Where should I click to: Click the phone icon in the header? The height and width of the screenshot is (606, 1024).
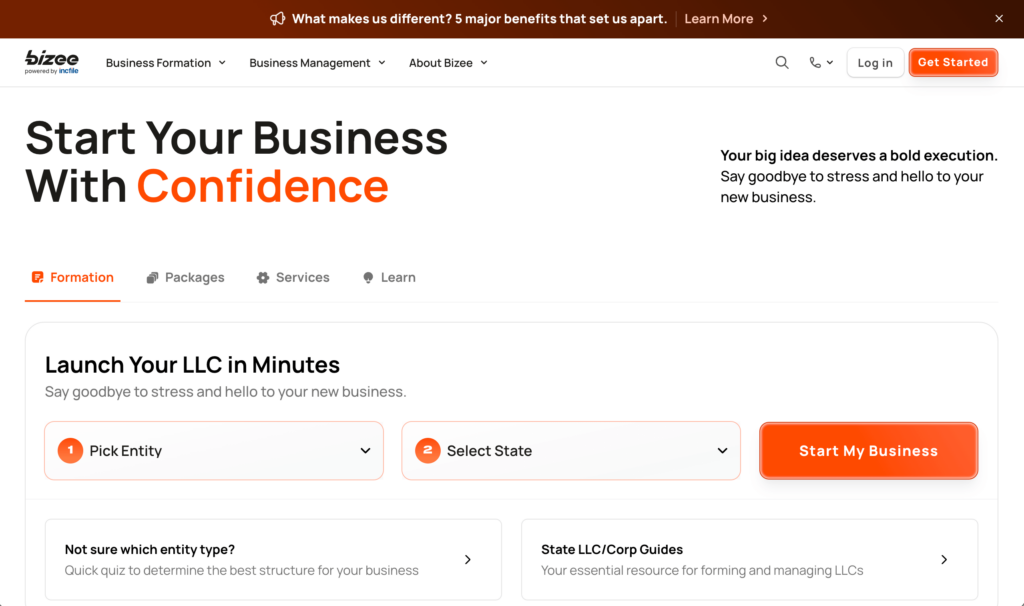(815, 62)
